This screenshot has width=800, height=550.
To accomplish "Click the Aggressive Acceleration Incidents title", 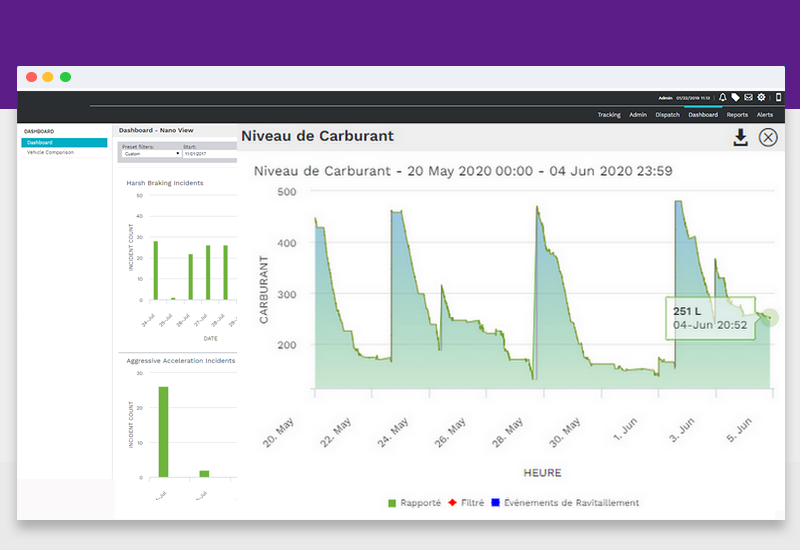I will tap(181, 361).
